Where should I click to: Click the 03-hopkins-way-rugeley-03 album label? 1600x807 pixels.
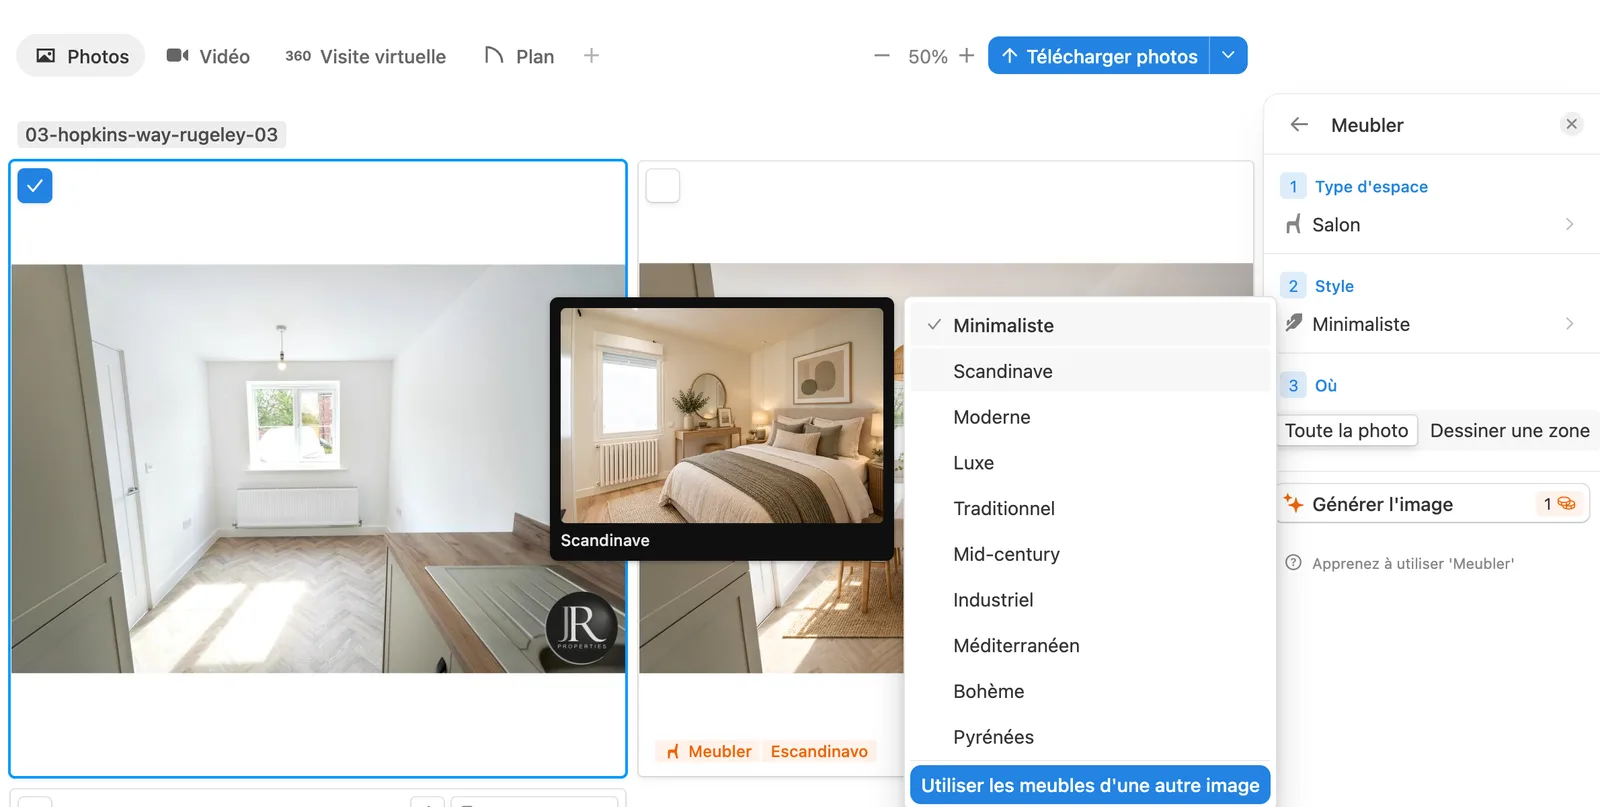152,135
